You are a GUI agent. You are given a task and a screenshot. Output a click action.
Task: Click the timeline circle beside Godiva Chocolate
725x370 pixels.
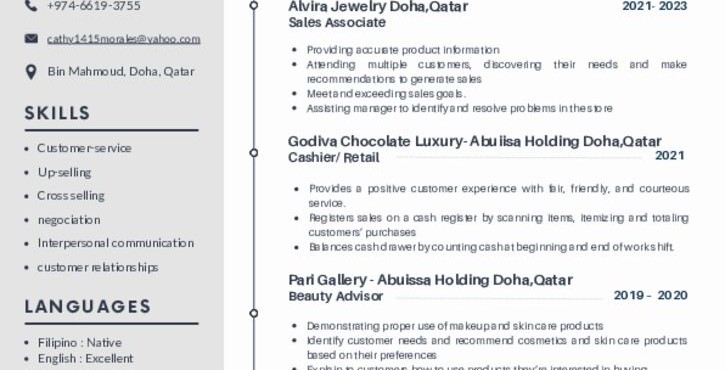click(x=254, y=153)
